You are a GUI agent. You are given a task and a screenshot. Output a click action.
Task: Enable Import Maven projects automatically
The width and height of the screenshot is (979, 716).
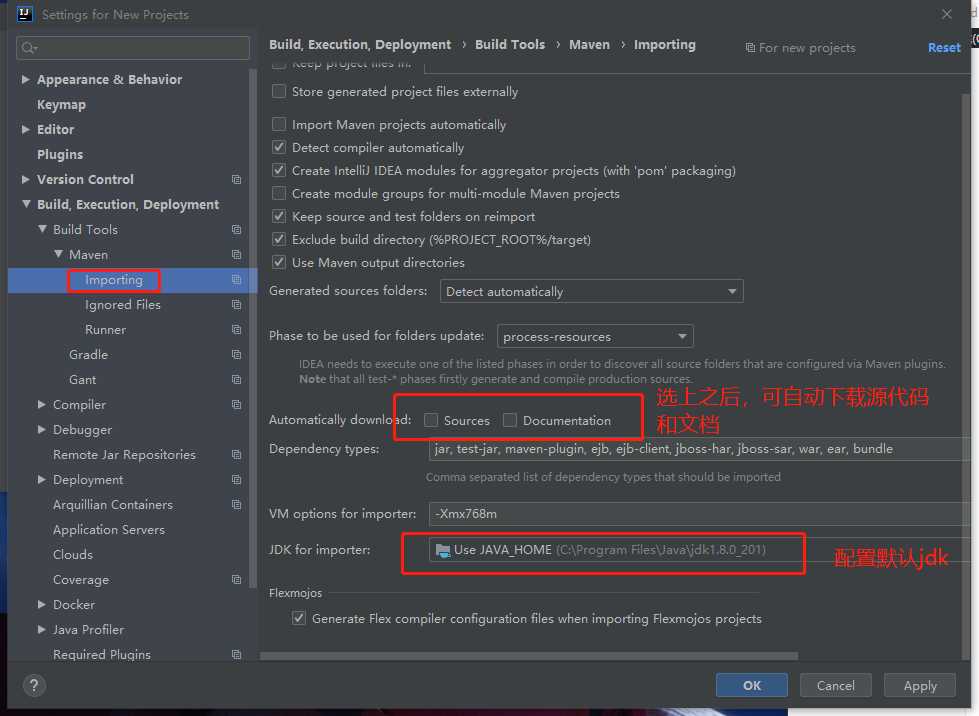[x=279, y=124]
